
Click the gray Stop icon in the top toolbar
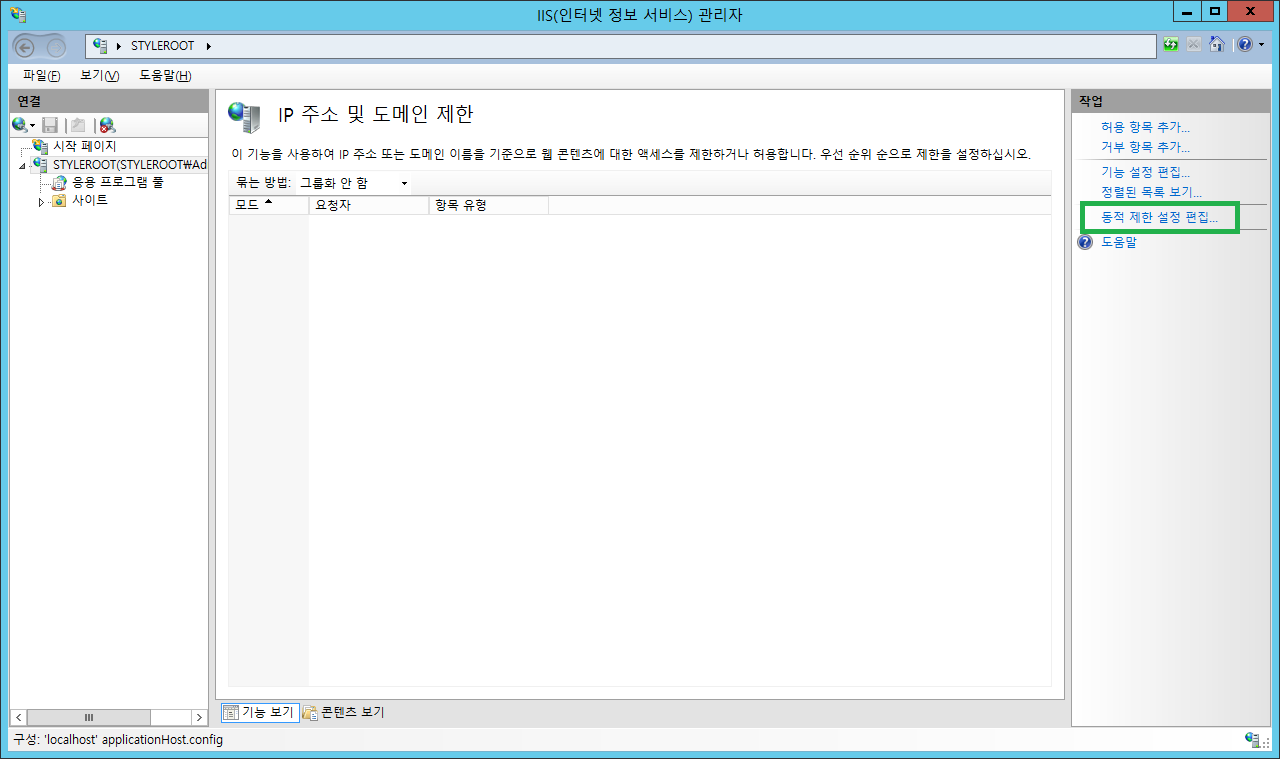(x=1194, y=44)
